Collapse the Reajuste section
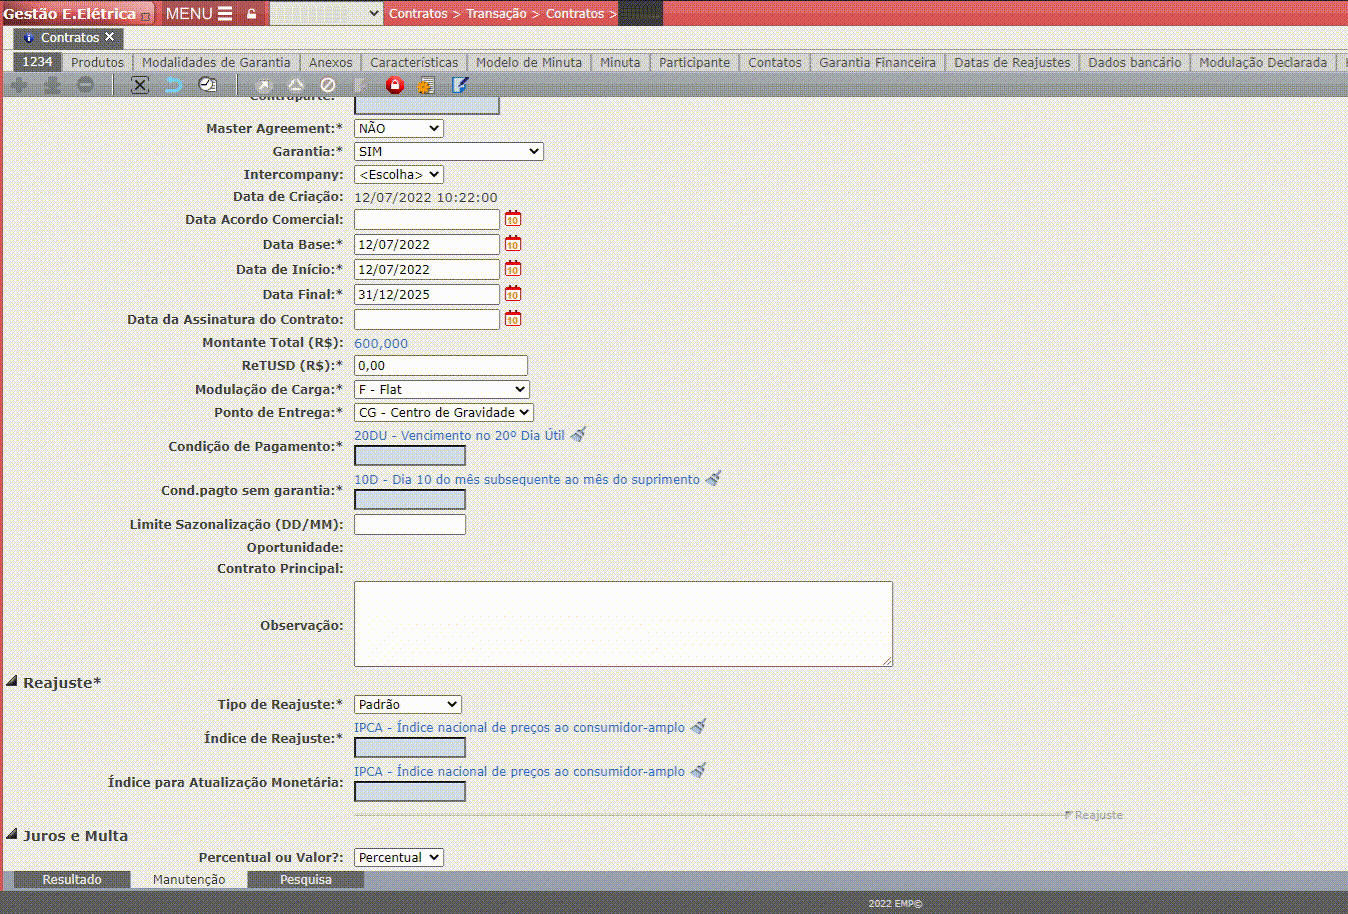This screenshot has width=1348, height=914. point(12,682)
